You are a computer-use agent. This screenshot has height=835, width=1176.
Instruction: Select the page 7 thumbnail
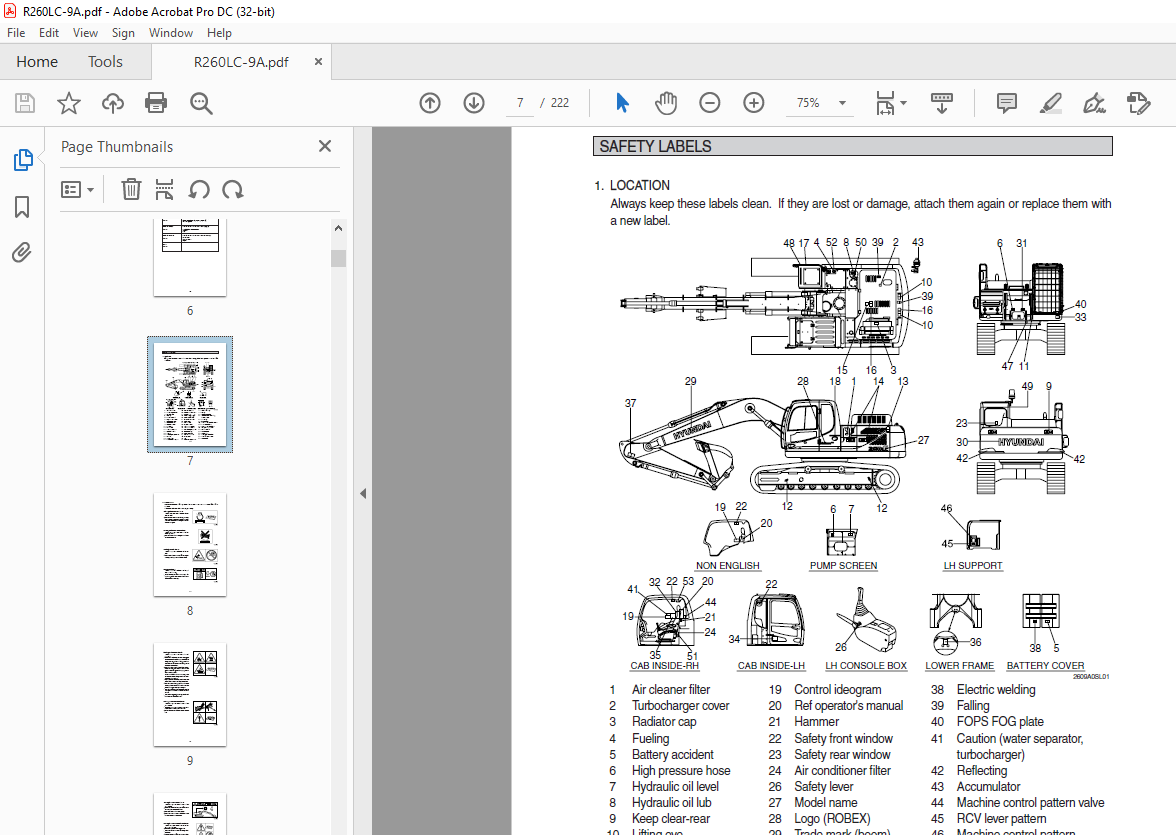point(190,395)
